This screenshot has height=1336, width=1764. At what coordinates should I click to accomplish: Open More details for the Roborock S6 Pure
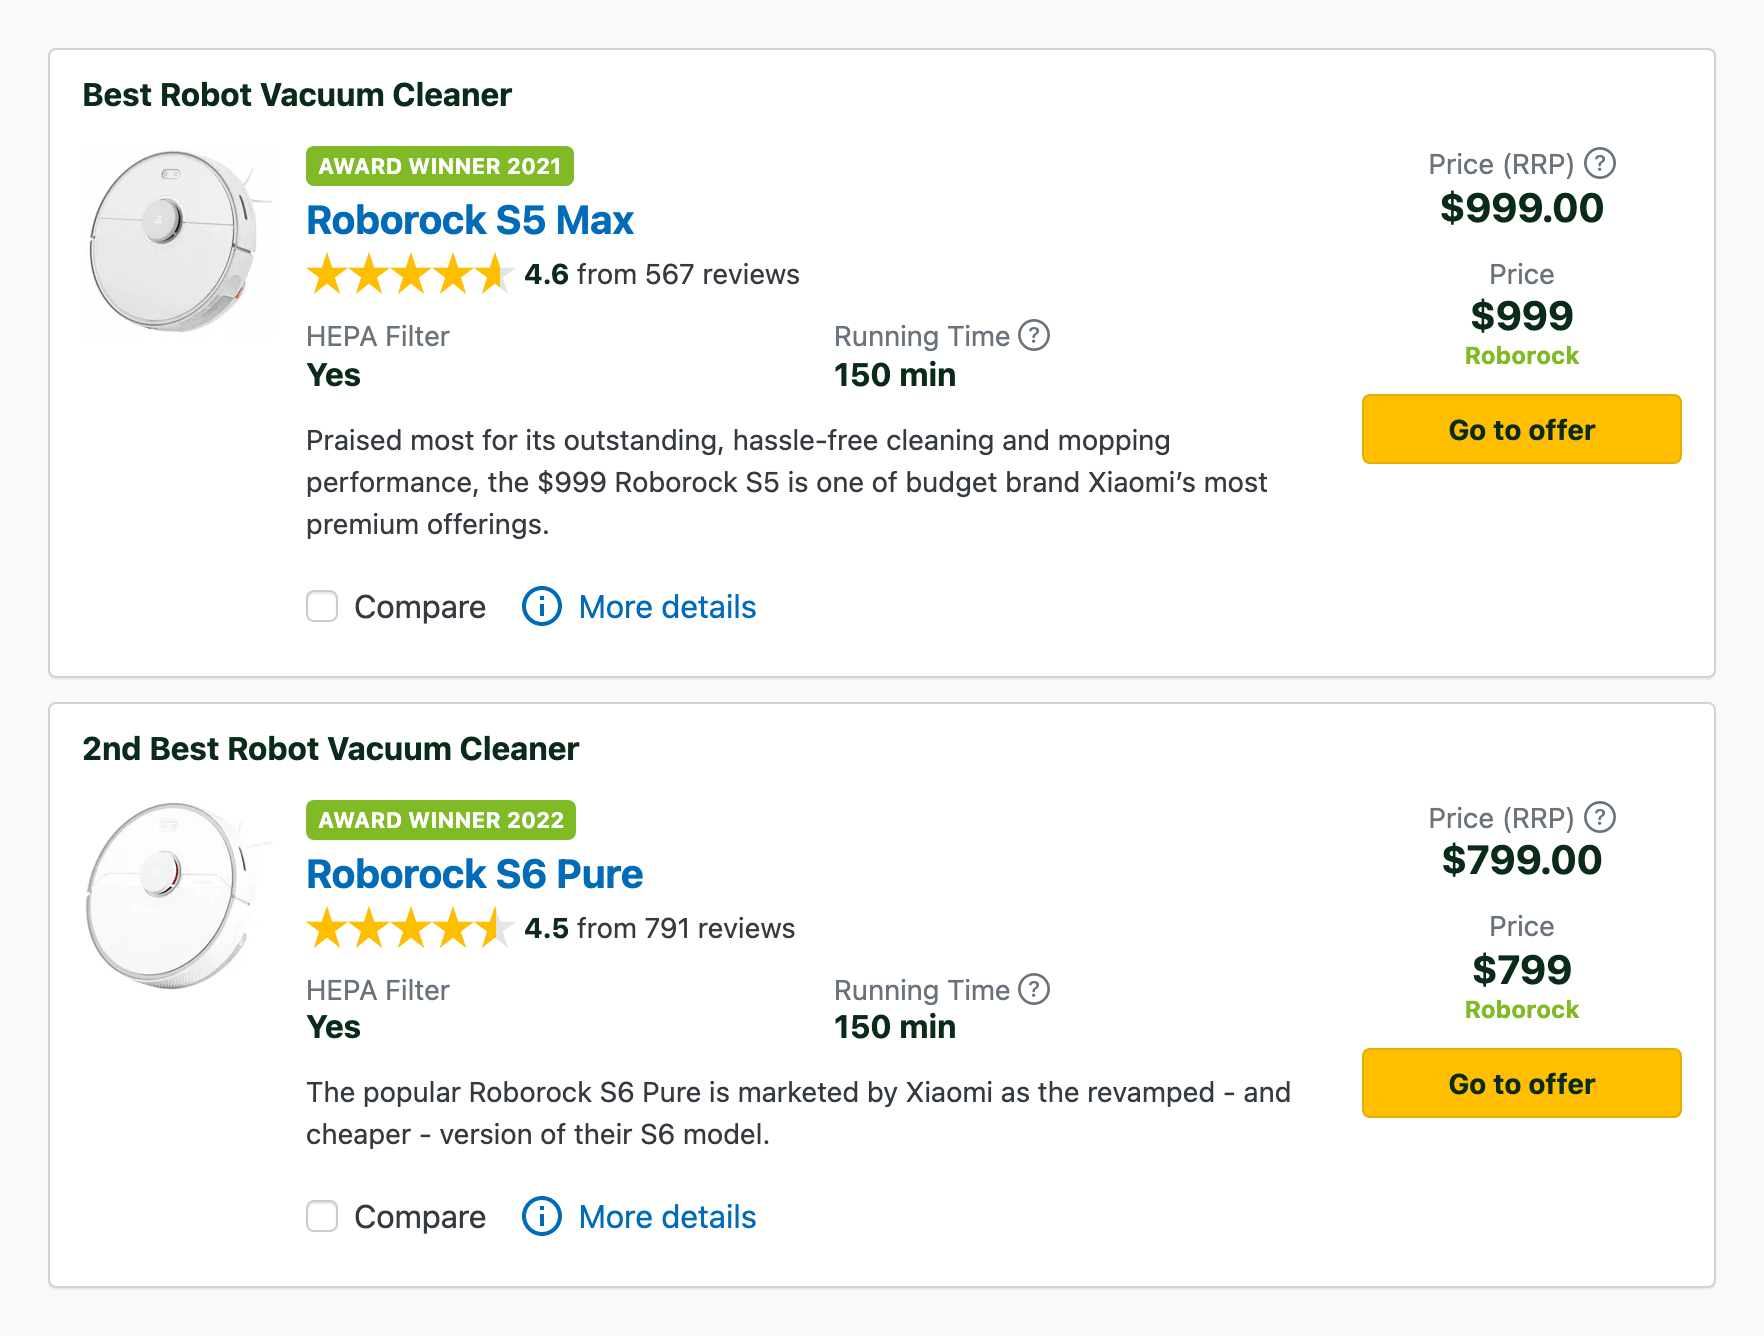pos(666,1216)
